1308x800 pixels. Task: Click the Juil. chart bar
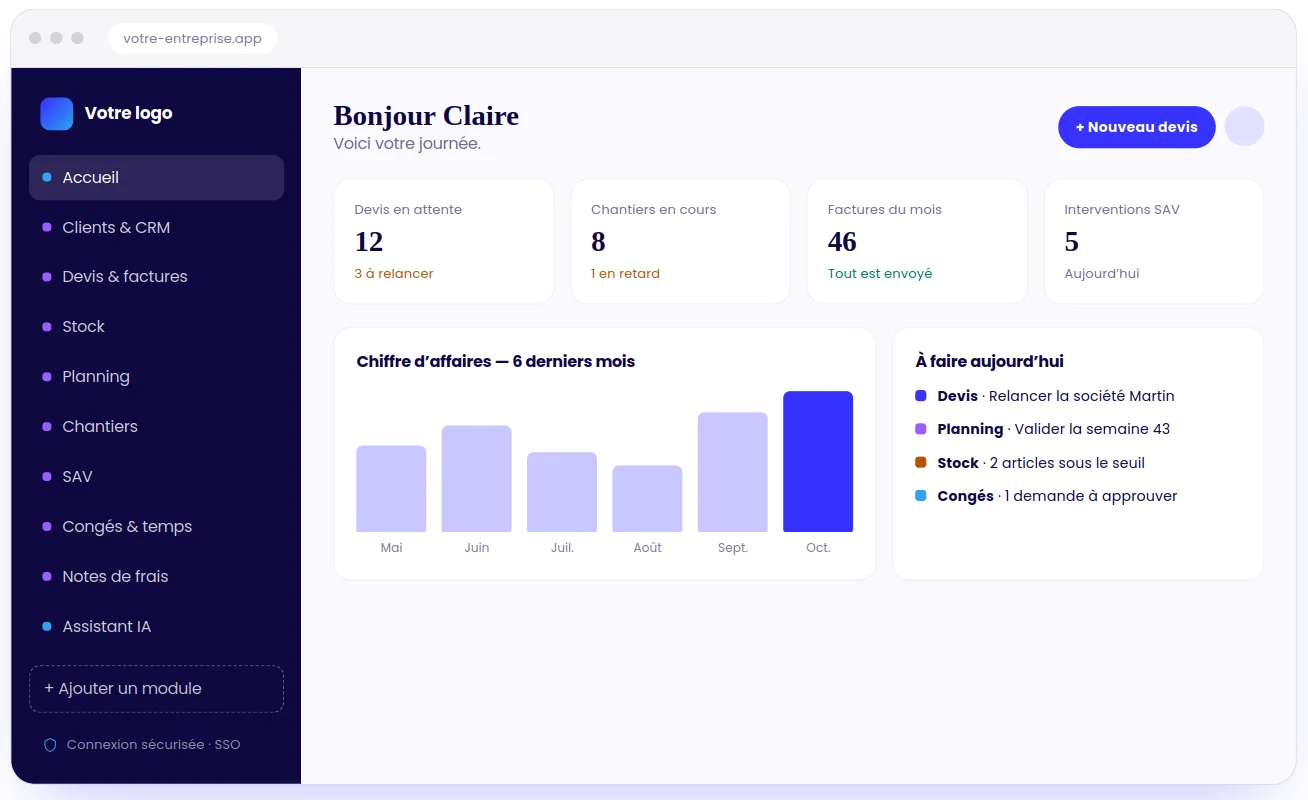click(562, 492)
